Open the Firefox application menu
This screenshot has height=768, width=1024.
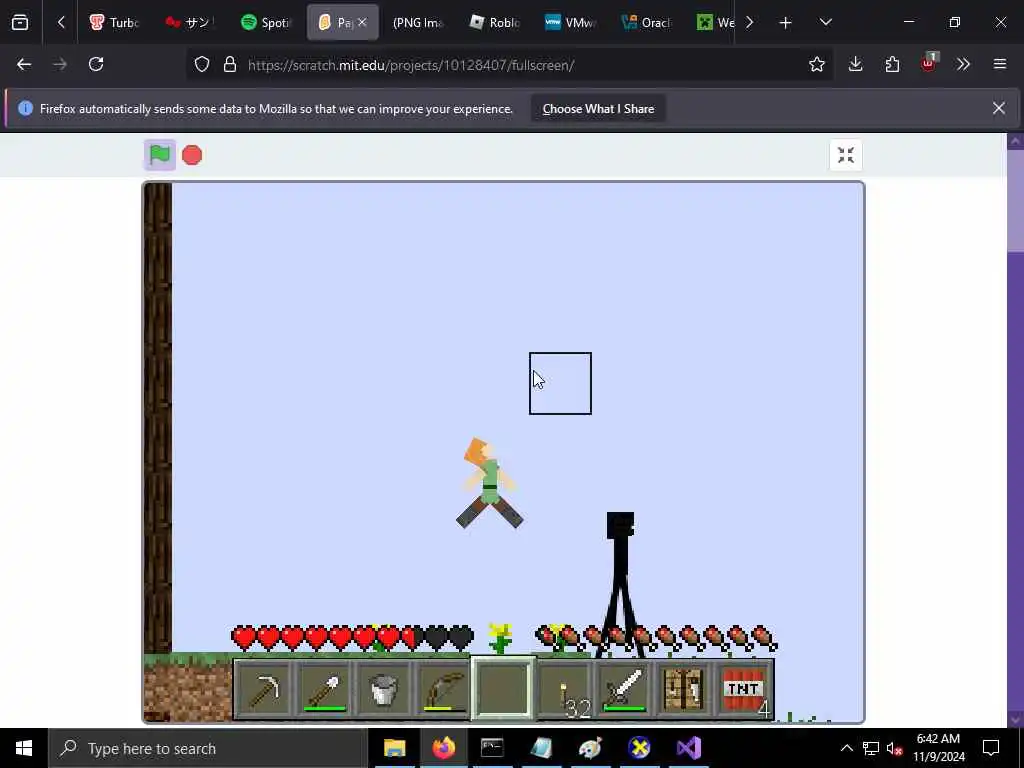click(x=1000, y=64)
